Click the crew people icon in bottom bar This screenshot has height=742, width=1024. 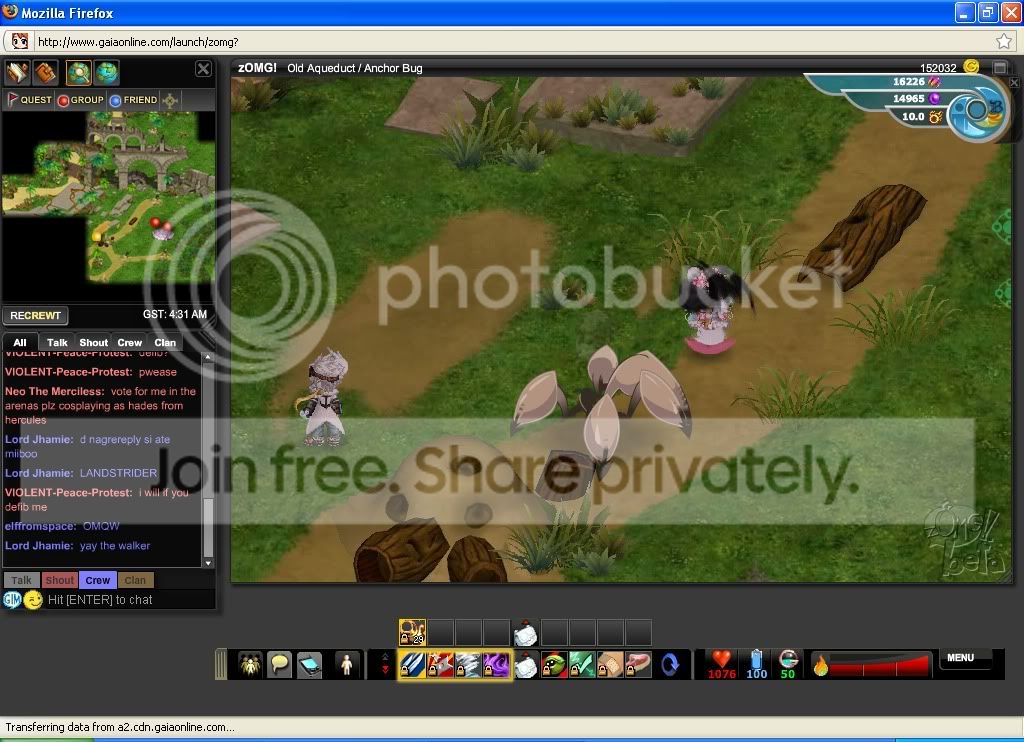250,665
